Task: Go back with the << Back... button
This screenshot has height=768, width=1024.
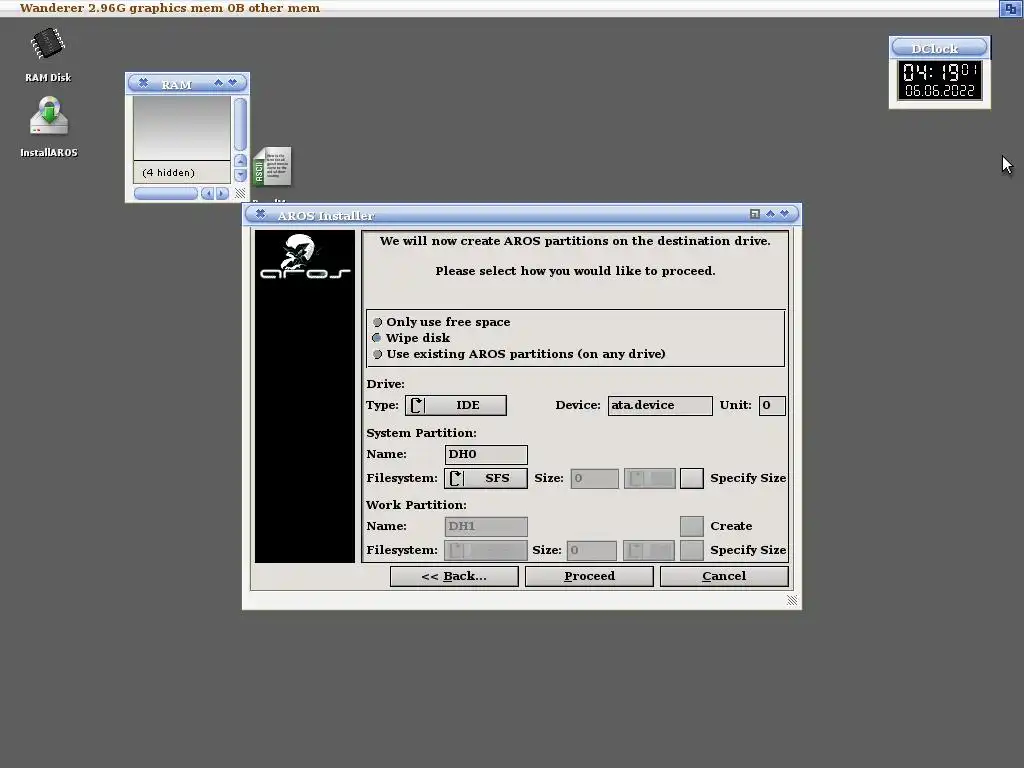Action: [x=454, y=577]
